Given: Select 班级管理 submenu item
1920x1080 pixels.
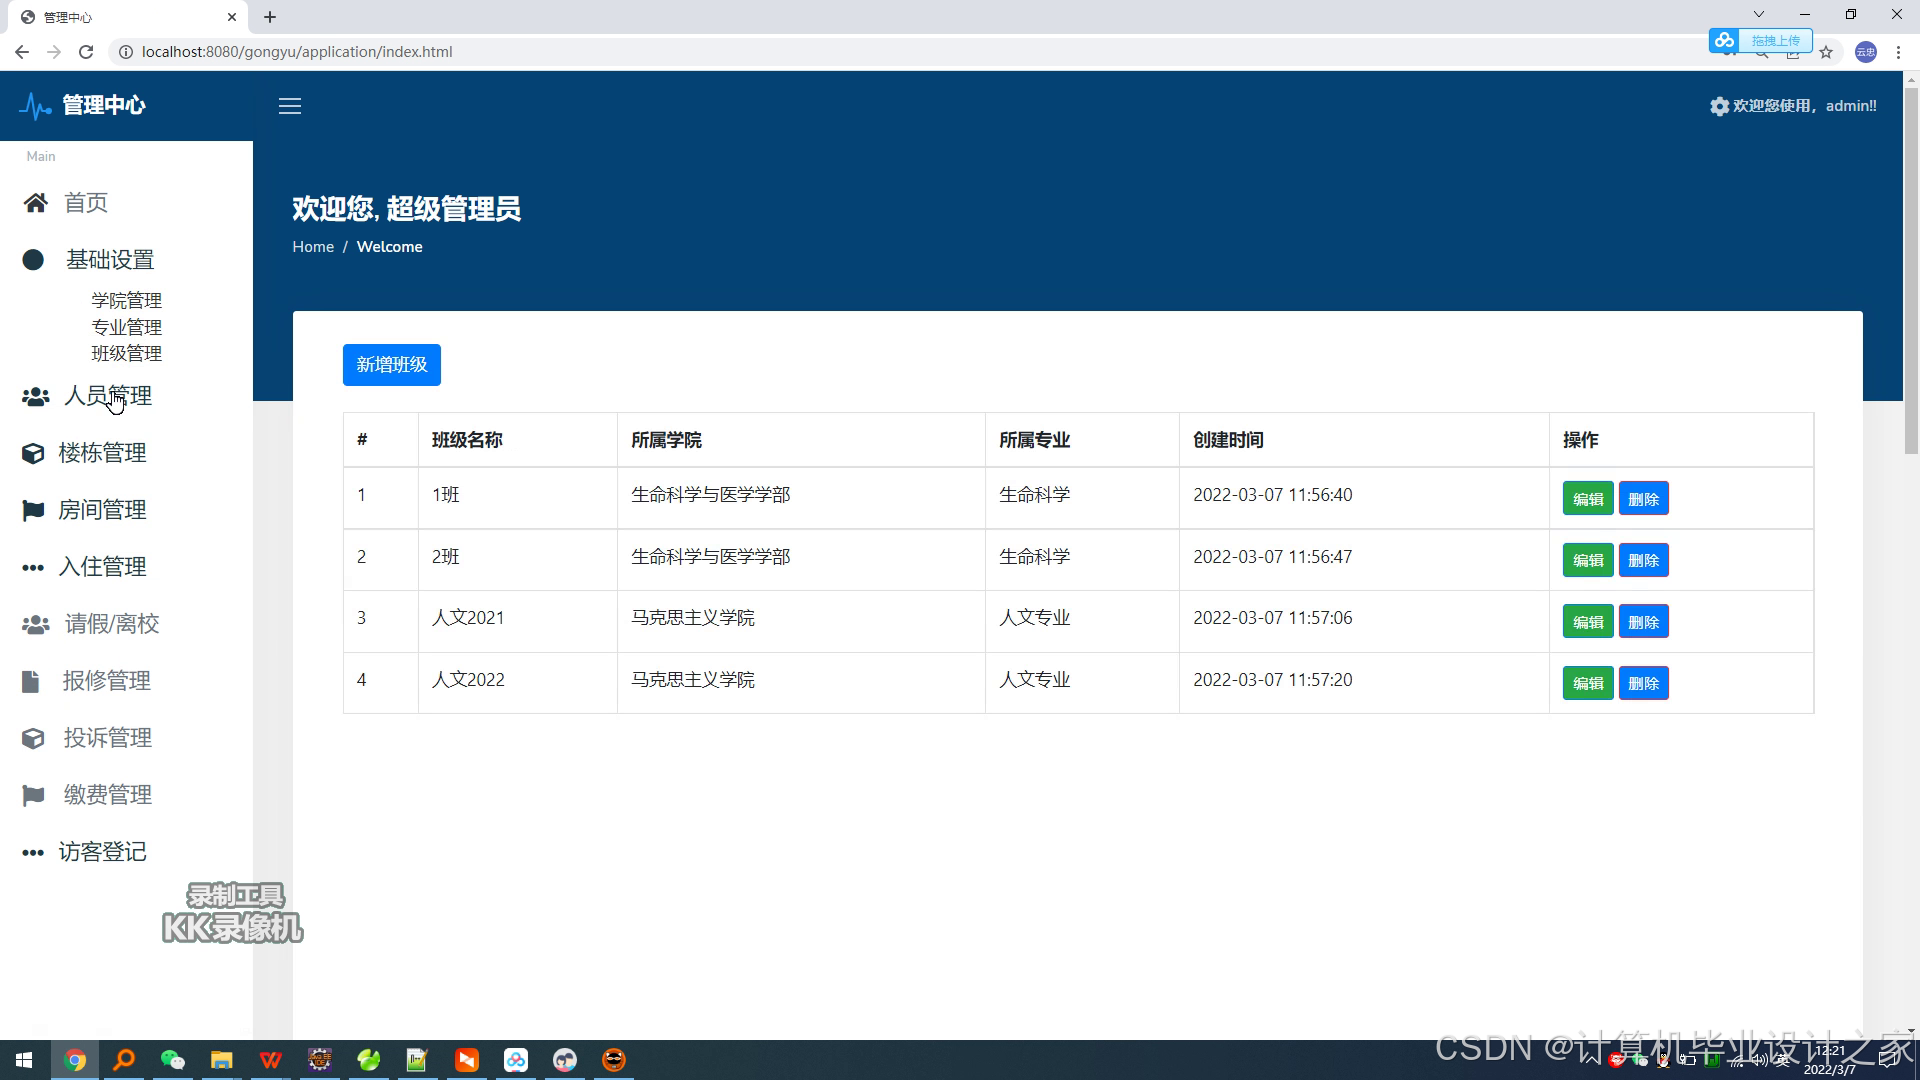Looking at the screenshot, I should (126, 353).
